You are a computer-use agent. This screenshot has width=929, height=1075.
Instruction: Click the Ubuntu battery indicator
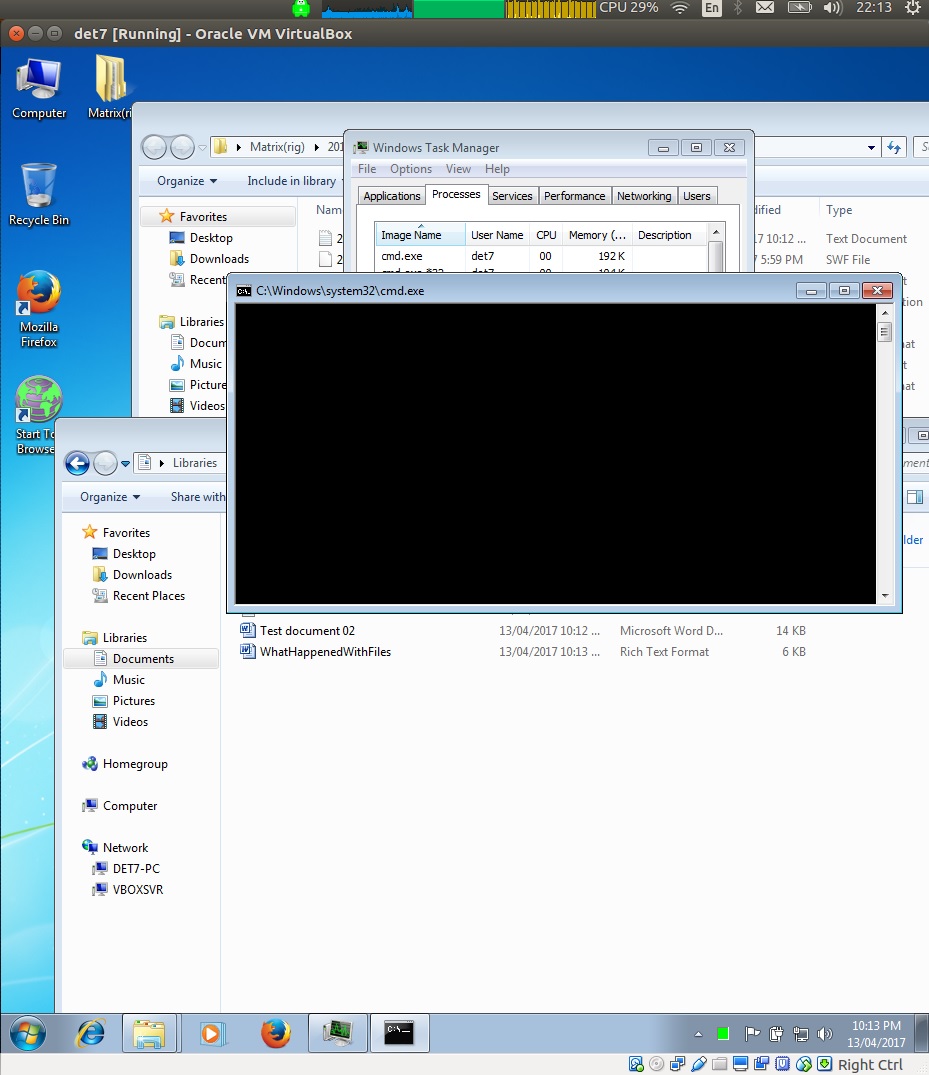pos(799,8)
